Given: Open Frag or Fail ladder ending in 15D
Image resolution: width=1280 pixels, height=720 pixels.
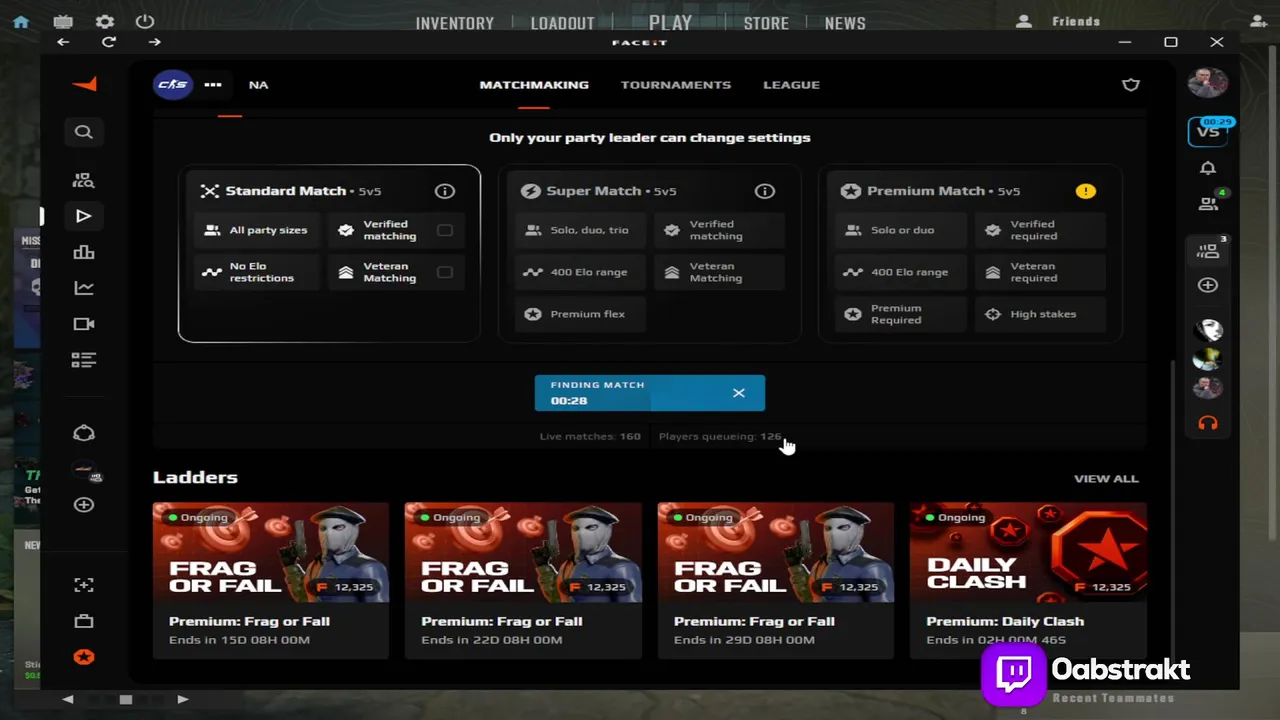Looking at the screenshot, I should pyautogui.click(x=270, y=580).
